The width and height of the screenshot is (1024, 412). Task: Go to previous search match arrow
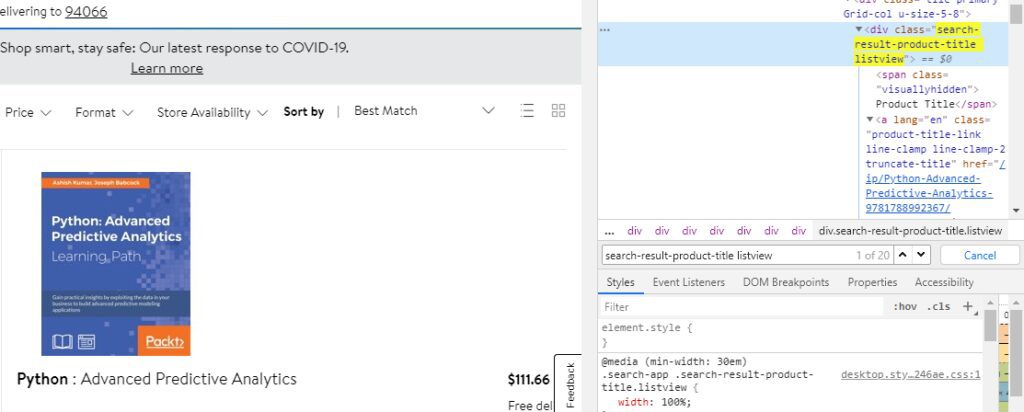coord(903,255)
